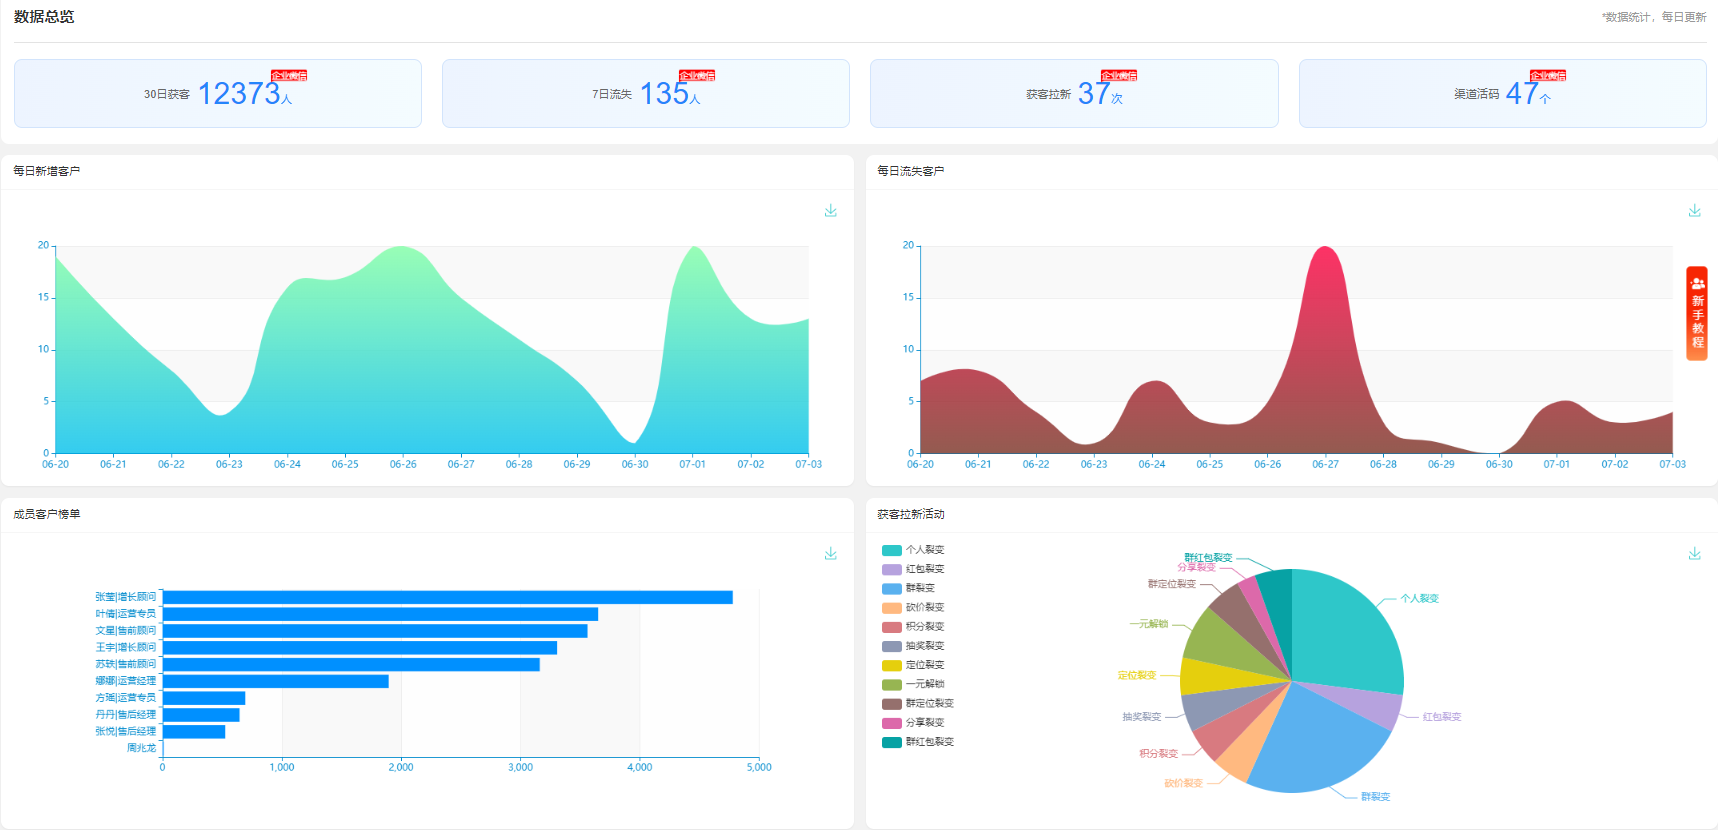Screen dimensions: 1718x830
Task: Click the 企业微信 badge on 30日获客 card
Action: 289,76
